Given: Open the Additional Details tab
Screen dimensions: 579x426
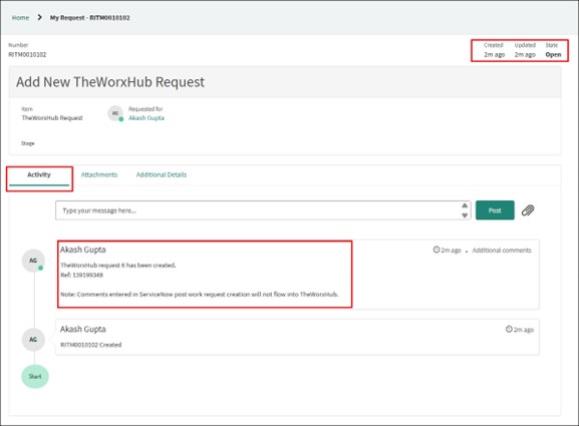Looking at the screenshot, I should pyautogui.click(x=161, y=175).
